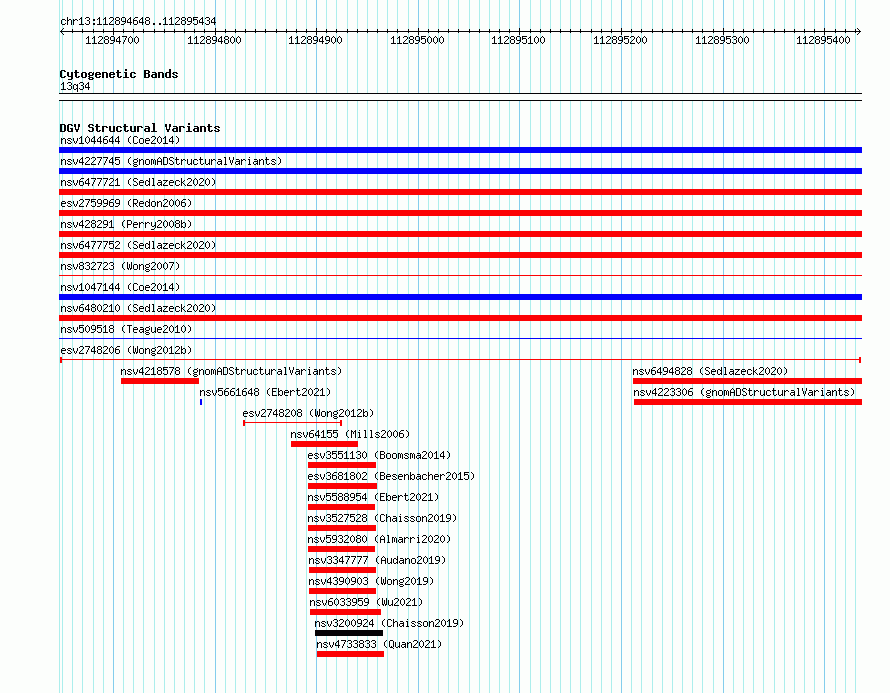The image size is (890, 693).
Task: Click nsv5932080 (Almarri2020) label
Action: [x=379, y=539]
